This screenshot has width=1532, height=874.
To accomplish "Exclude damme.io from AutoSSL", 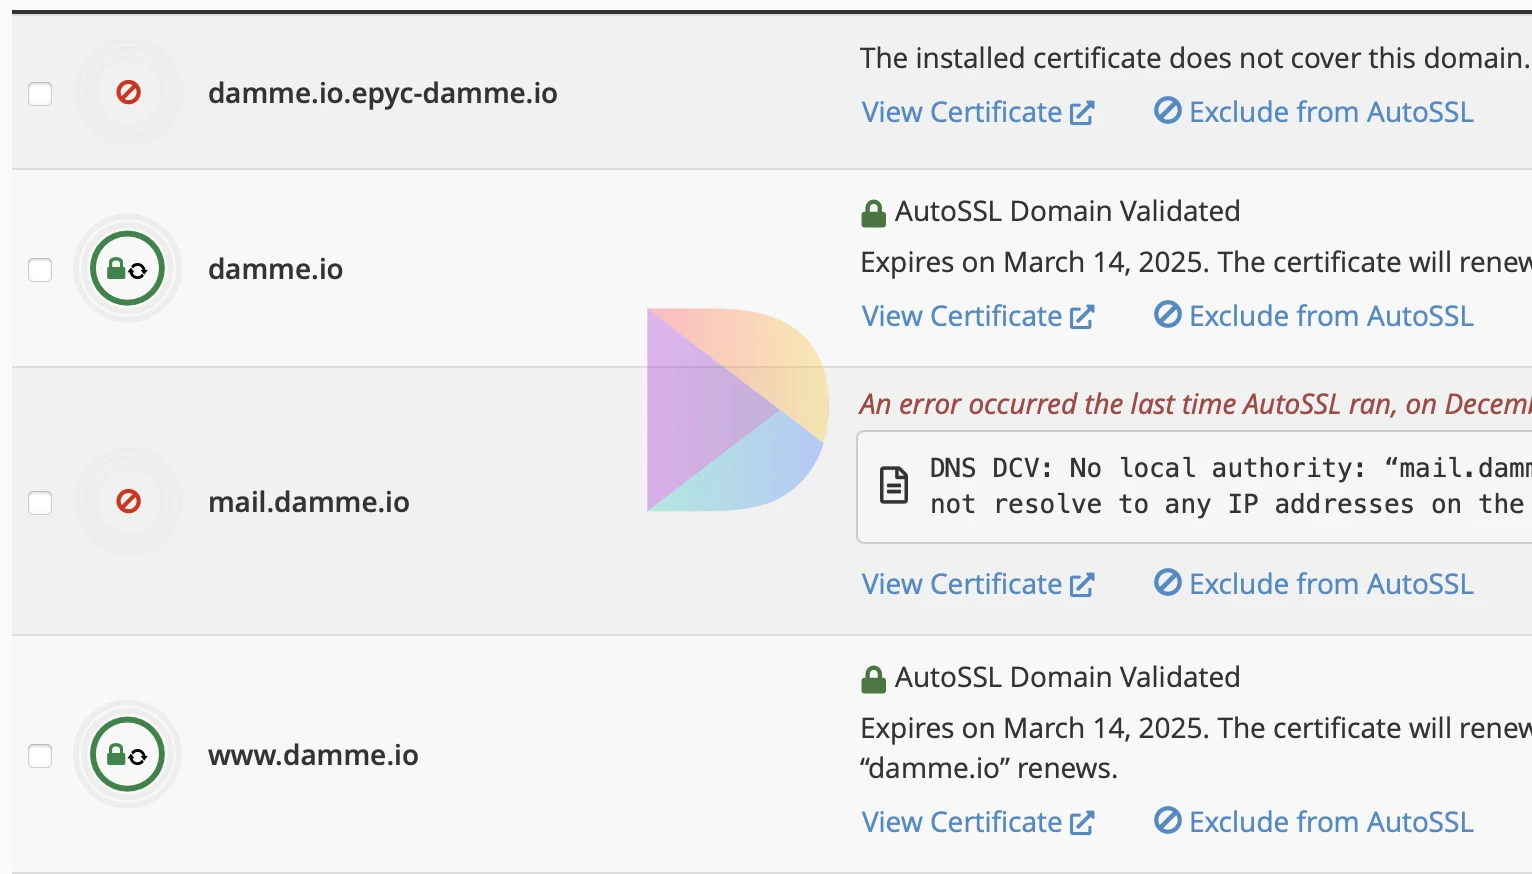I will [x=1313, y=316].
